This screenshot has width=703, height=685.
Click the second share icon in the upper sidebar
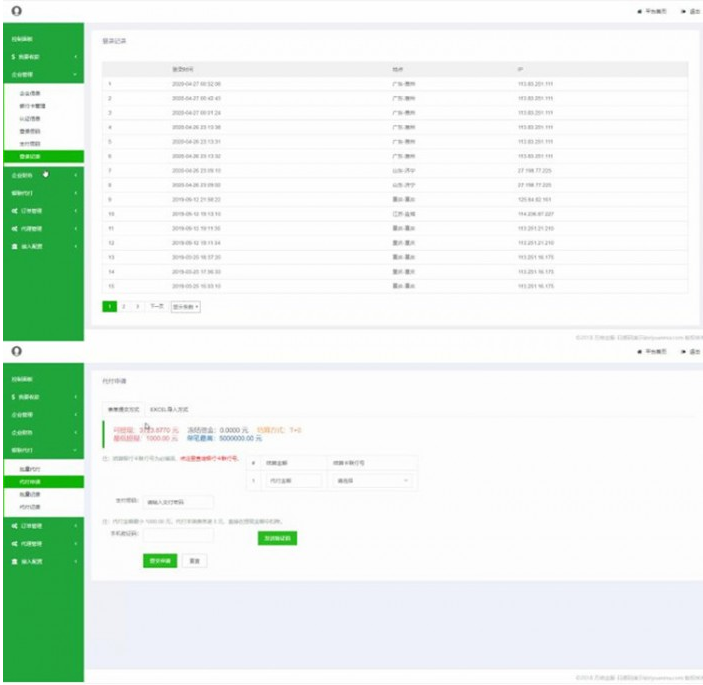(14, 229)
